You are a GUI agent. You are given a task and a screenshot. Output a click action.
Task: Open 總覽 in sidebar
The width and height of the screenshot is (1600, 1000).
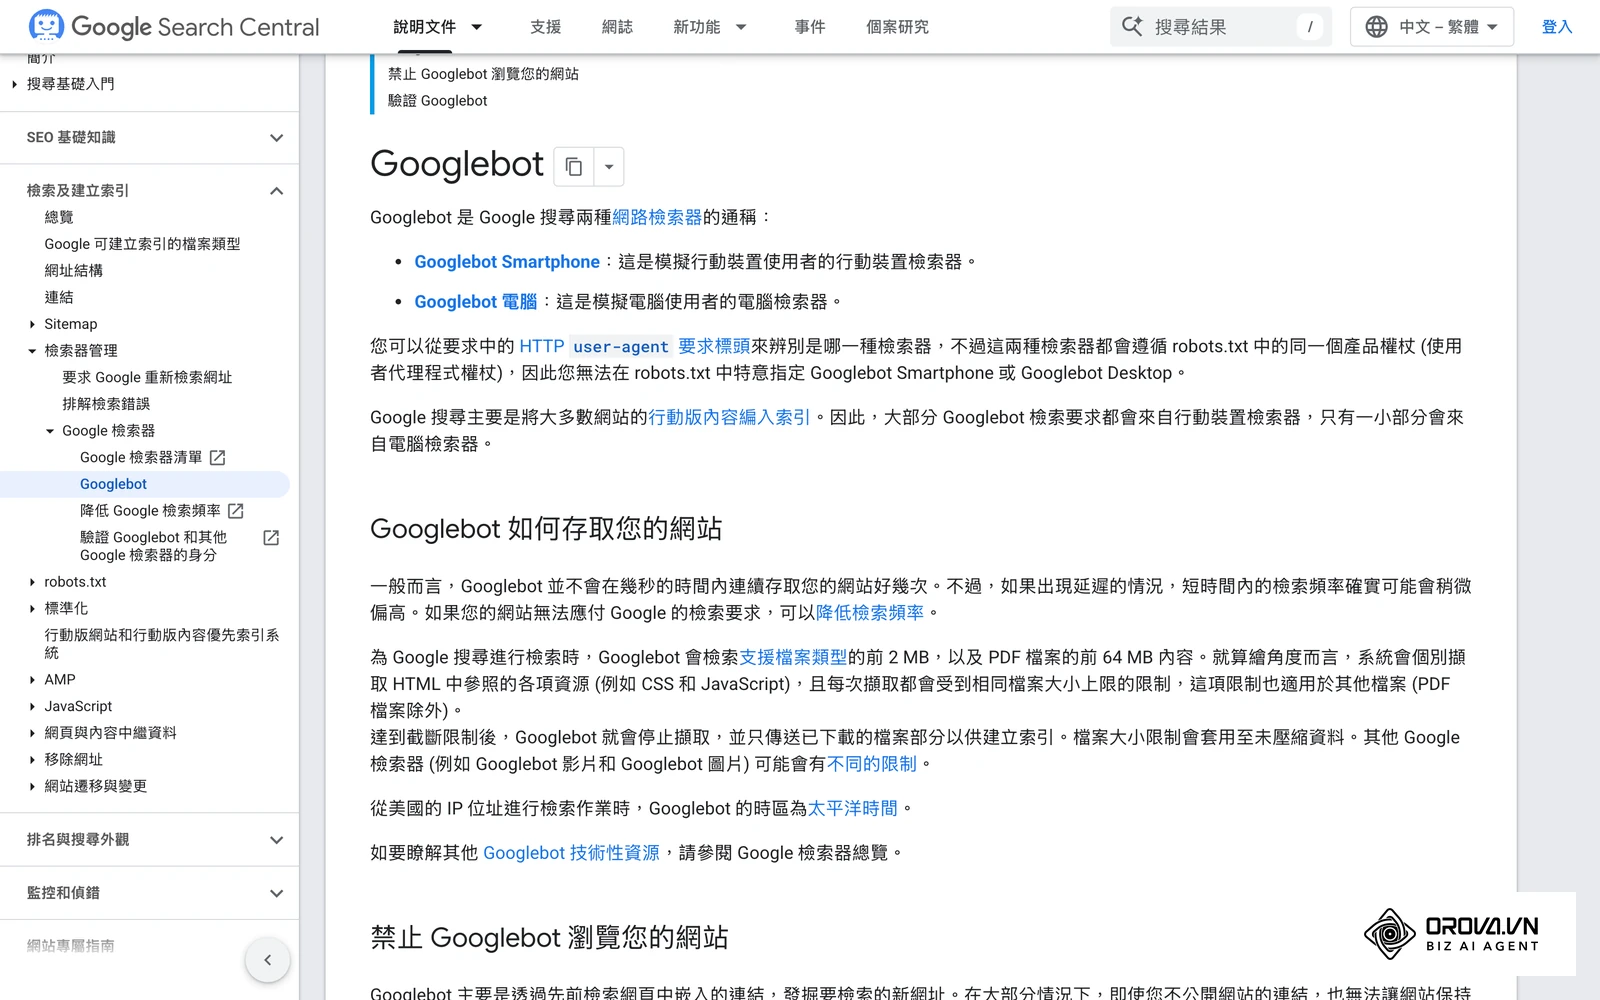coord(59,217)
